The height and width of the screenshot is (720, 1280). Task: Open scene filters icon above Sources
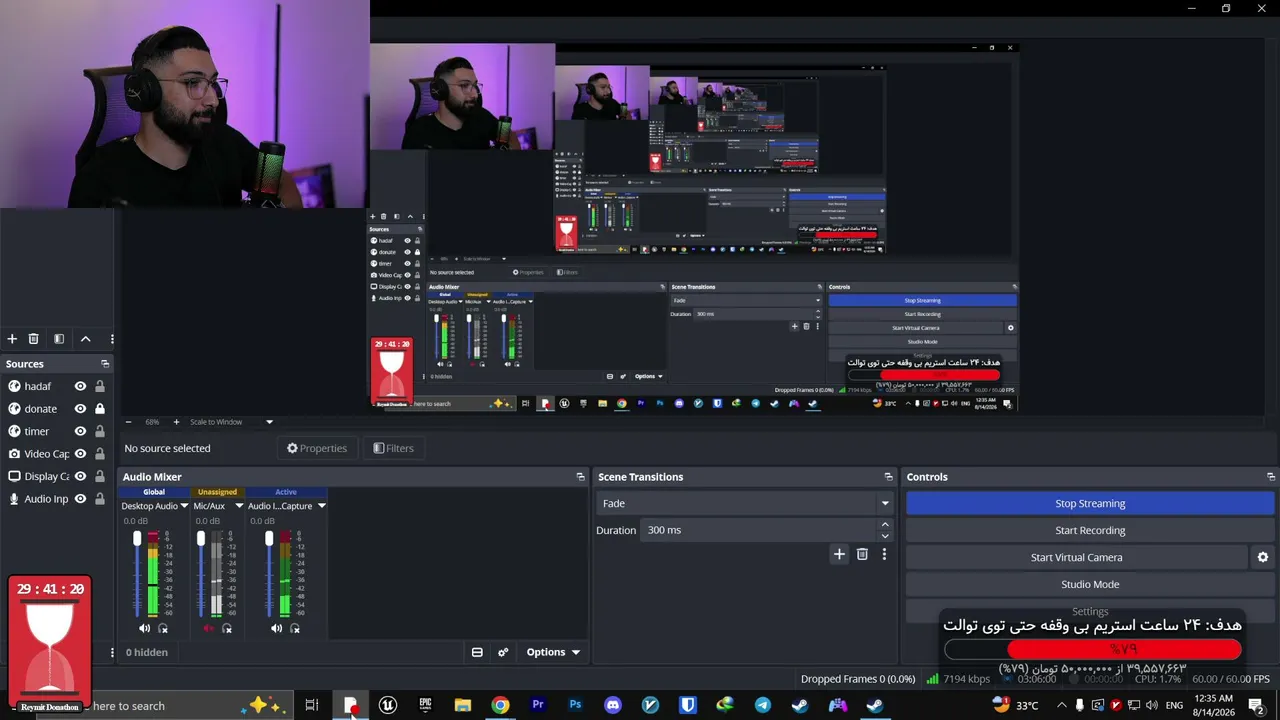pyautogui.click(x=59, y=339)
